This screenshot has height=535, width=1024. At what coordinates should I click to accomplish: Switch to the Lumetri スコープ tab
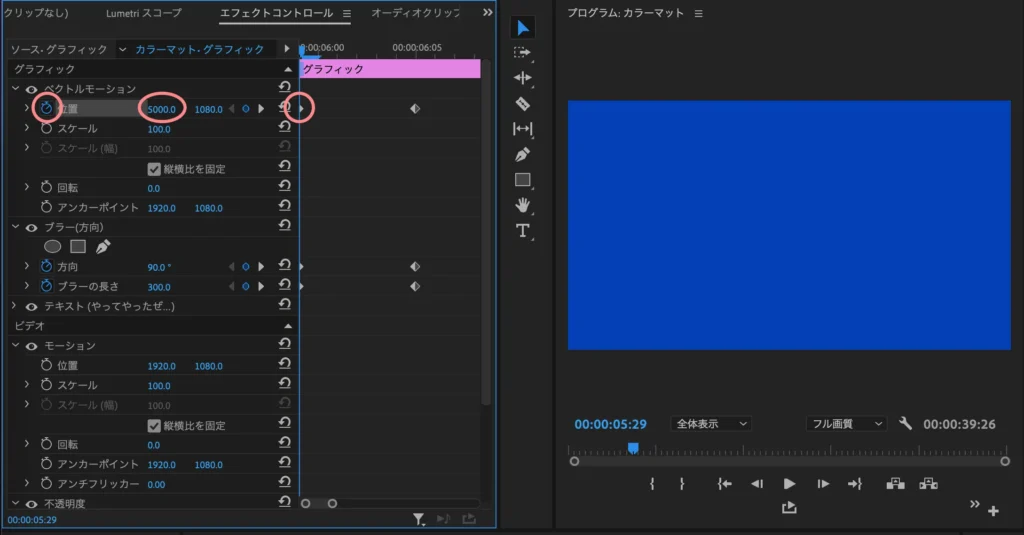point(144,13)
